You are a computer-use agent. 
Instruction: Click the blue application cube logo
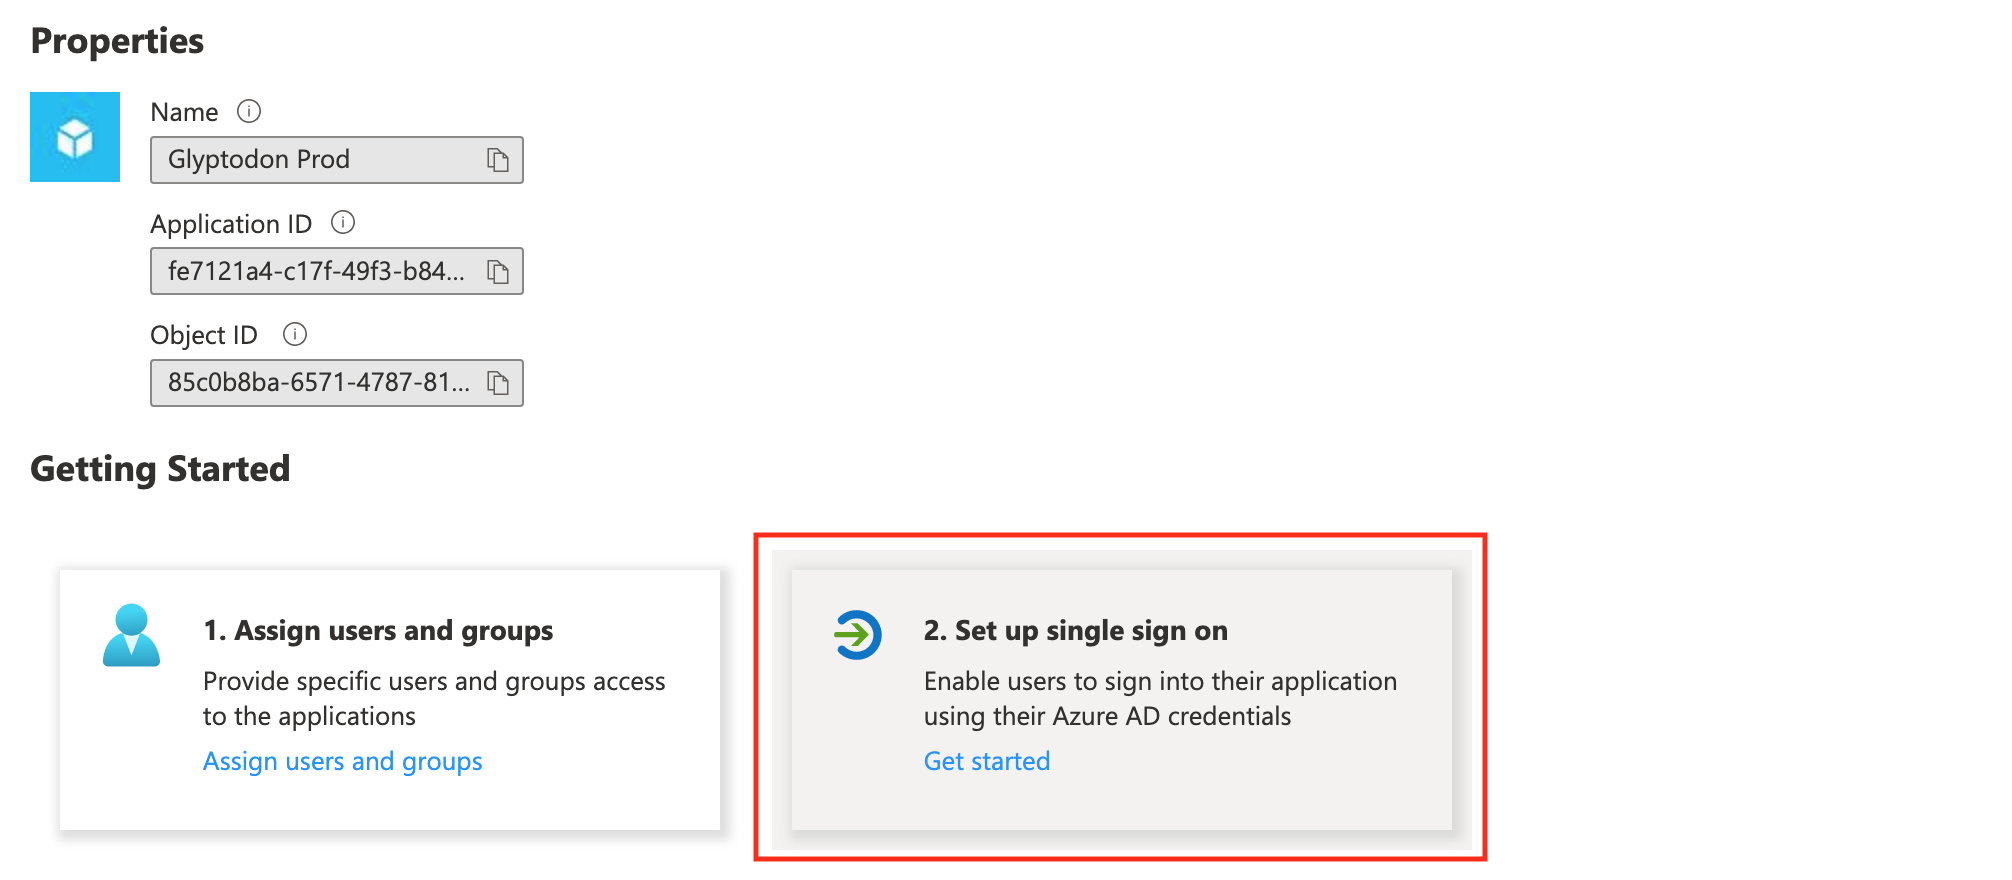(x=75, y=137)
